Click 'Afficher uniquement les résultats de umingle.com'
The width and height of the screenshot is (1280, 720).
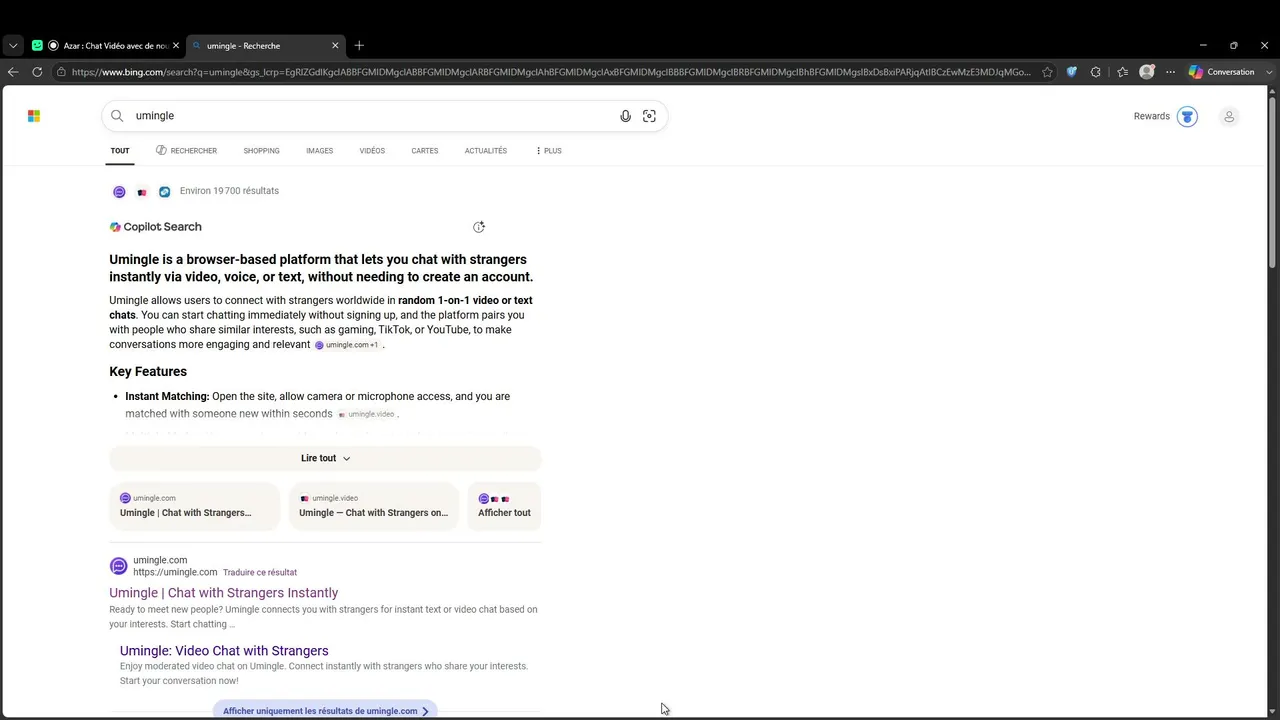tap(325, 711)
